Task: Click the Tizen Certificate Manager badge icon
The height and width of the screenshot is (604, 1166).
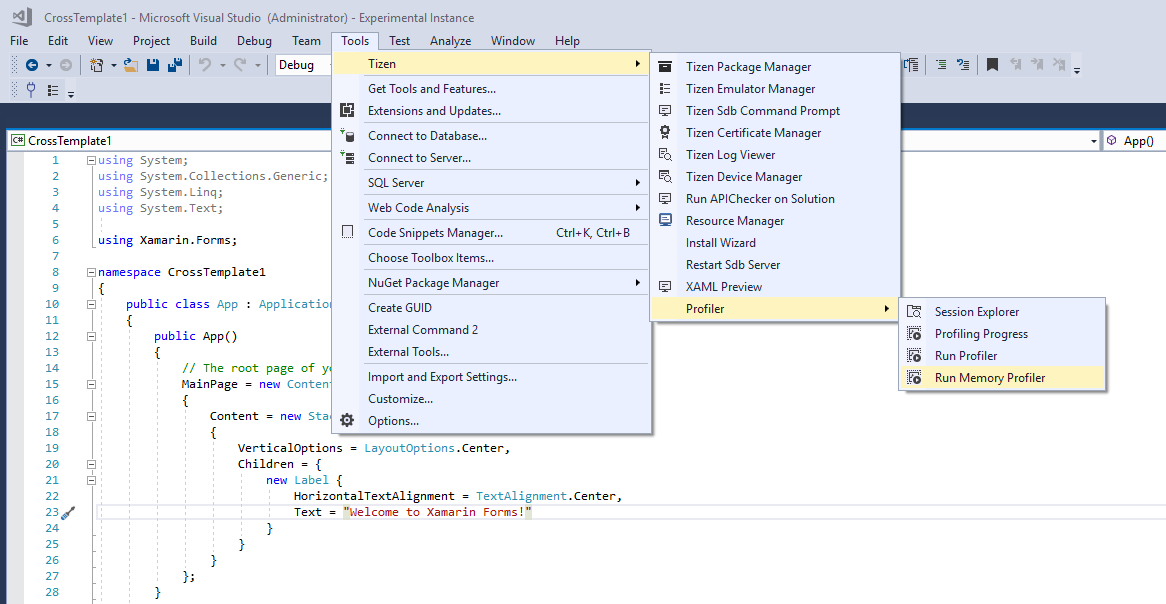Action: [664, 132]
